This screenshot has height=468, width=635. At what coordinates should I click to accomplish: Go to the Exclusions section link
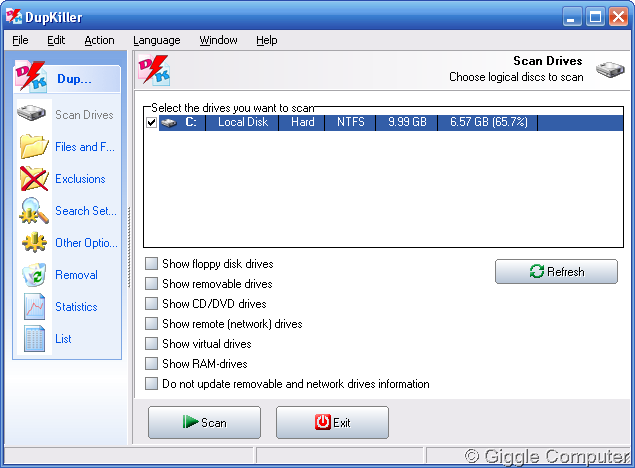pyautogui.click(x=80, y=179)
